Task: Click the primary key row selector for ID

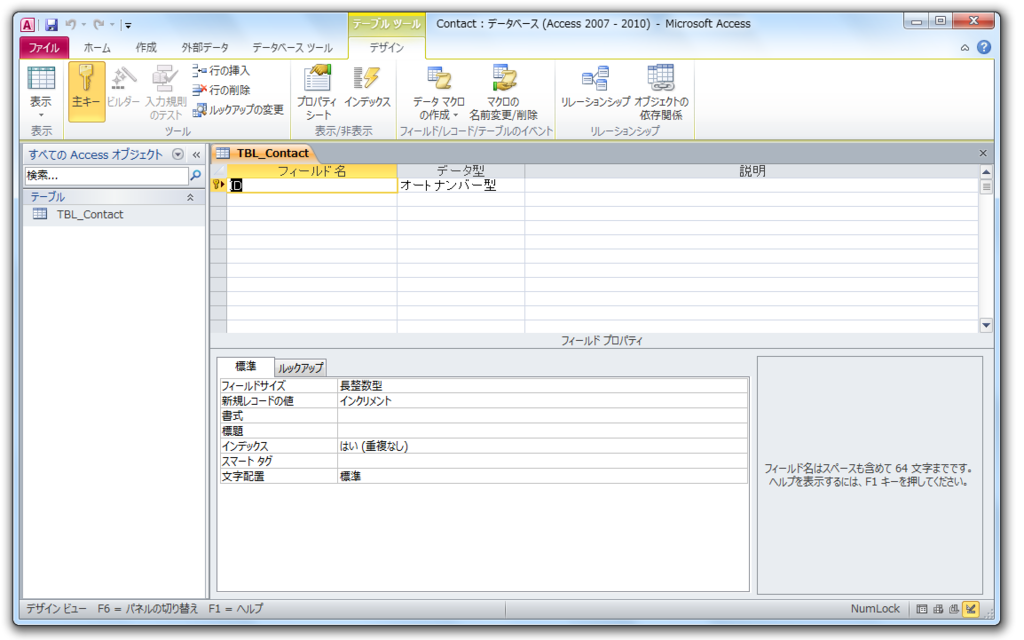Action: click(x=218, y=185)
